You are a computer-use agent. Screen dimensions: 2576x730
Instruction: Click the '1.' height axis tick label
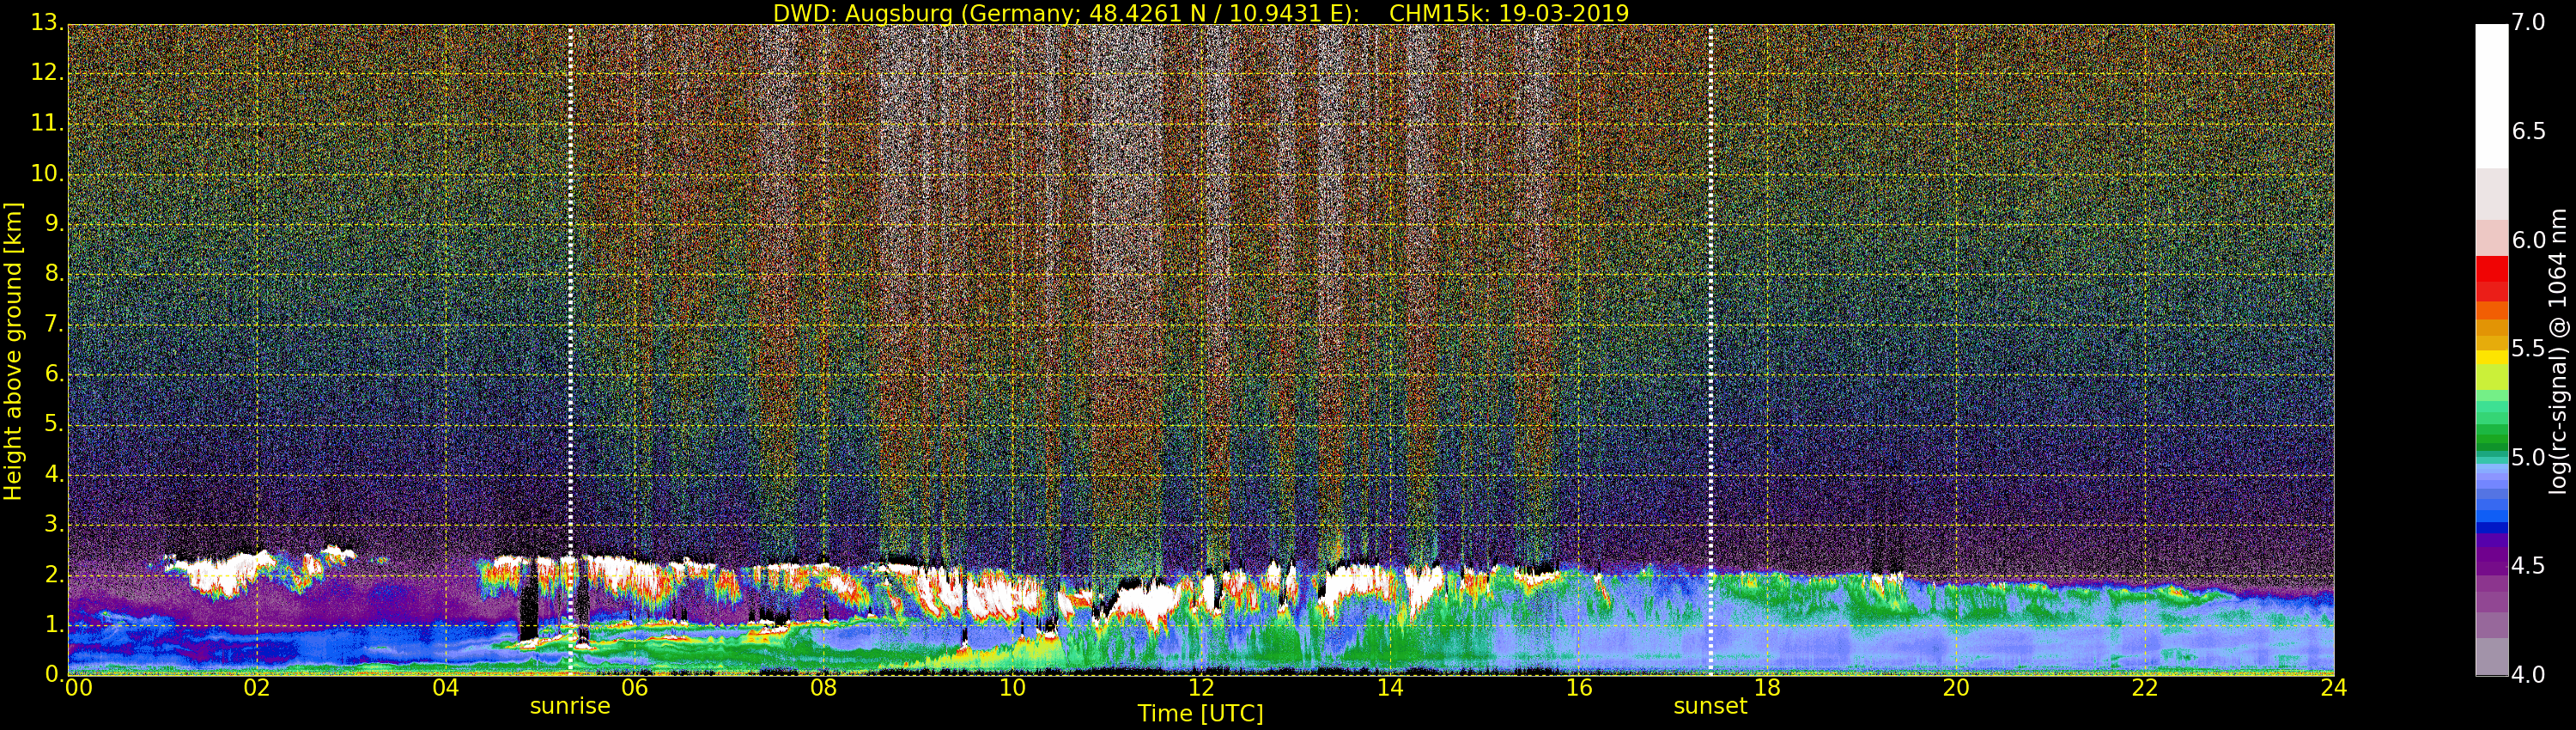53,624
